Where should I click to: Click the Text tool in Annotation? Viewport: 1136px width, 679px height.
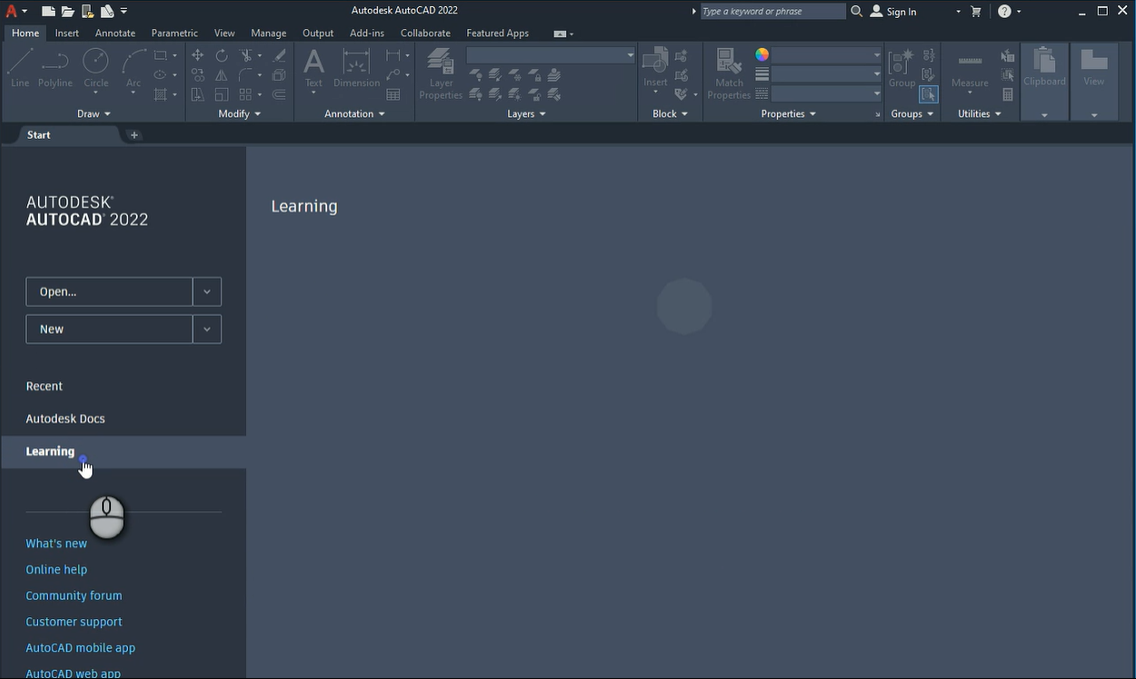[x=313, y=68]
